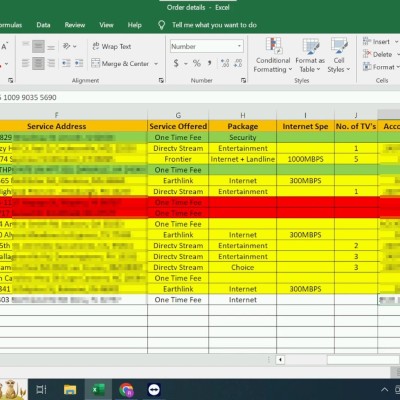Open the Data tab
Screen dimensions: 400x400
click(43, 25)
